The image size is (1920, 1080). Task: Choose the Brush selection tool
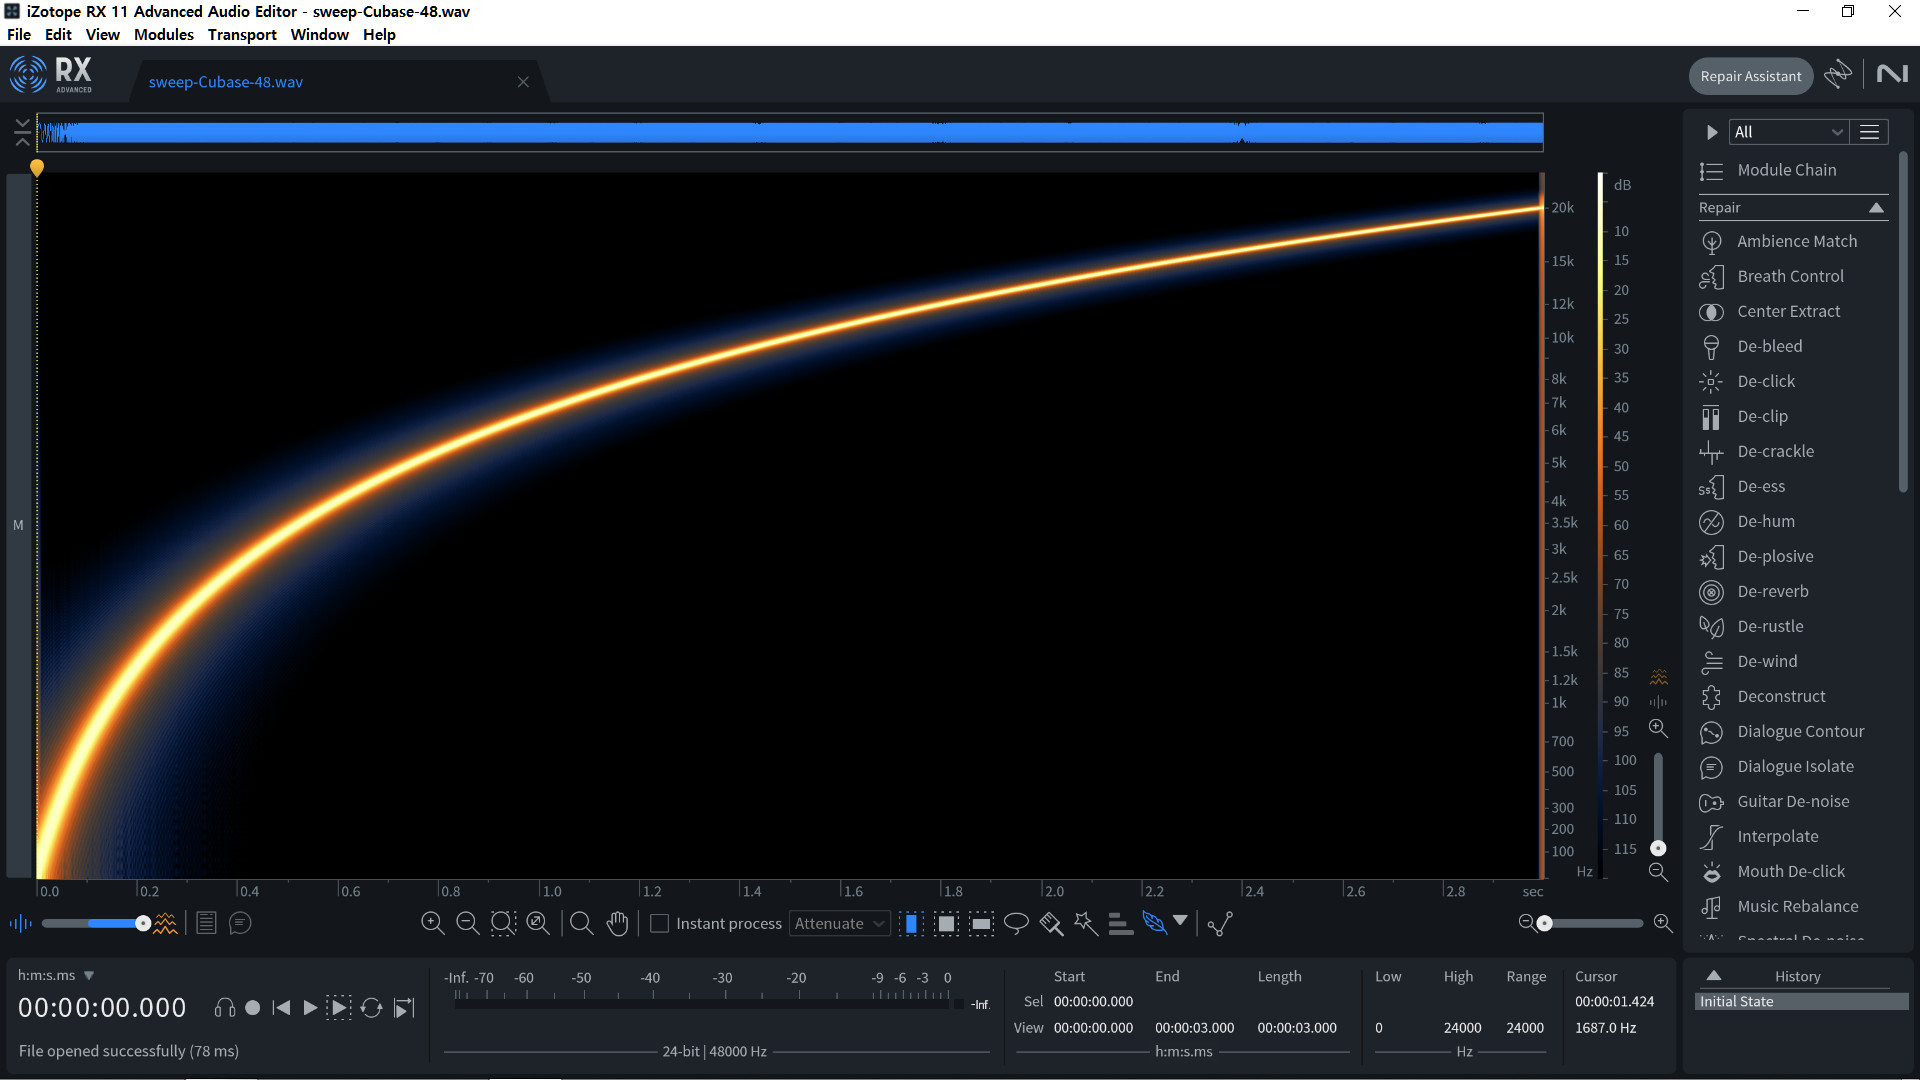(1051, 923)
